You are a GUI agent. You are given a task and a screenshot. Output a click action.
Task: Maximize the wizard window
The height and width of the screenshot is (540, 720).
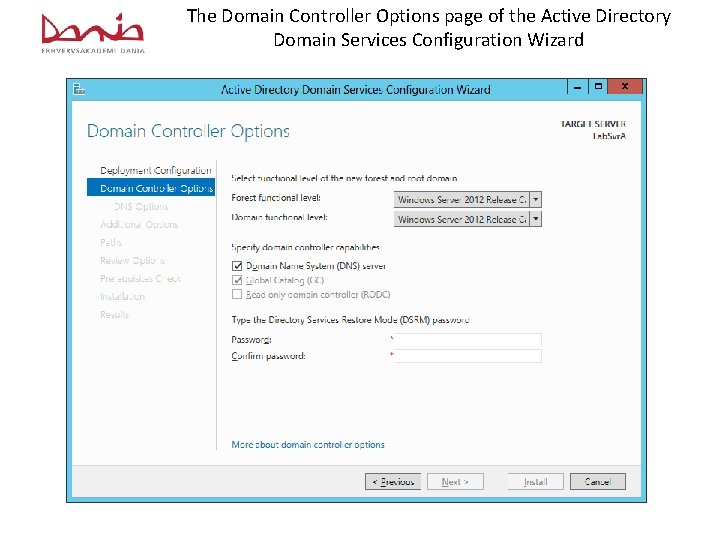click(x=598, y=86)
